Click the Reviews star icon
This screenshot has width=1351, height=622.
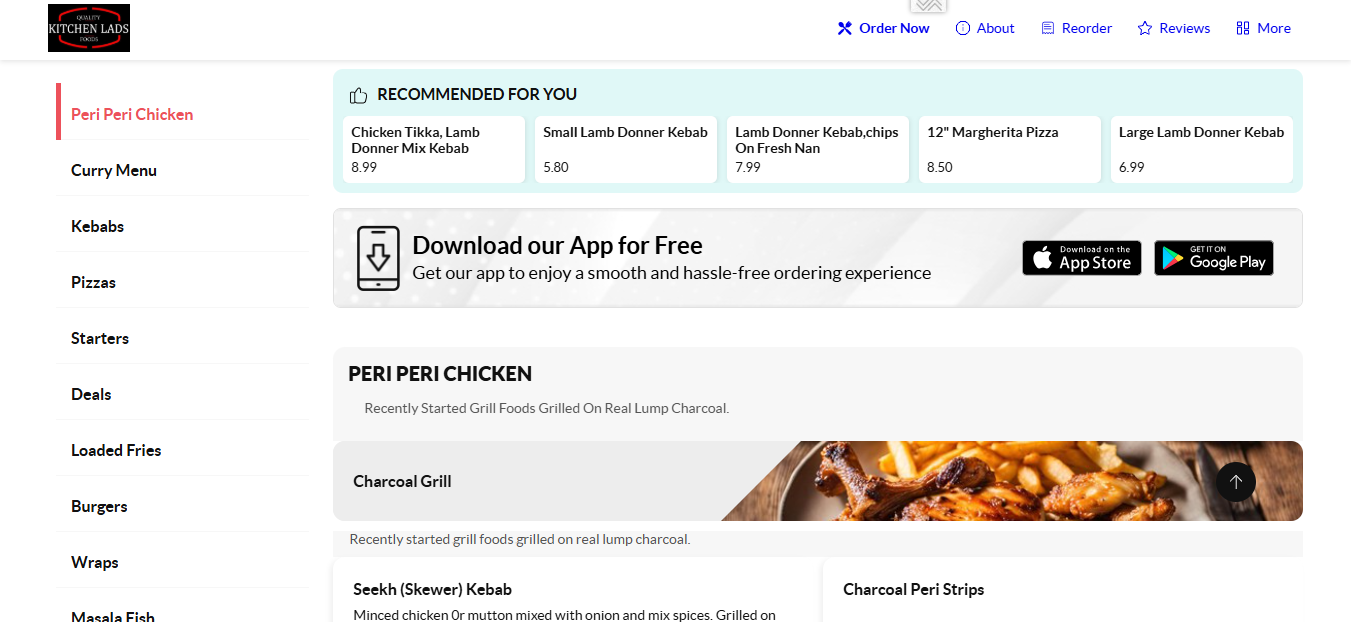[x=1145, y=28]
